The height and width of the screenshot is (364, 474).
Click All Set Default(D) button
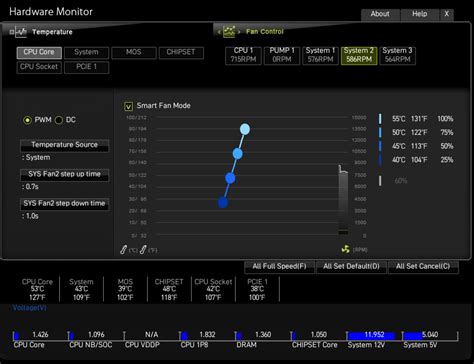pyautogui.click(x=351, y=267)
